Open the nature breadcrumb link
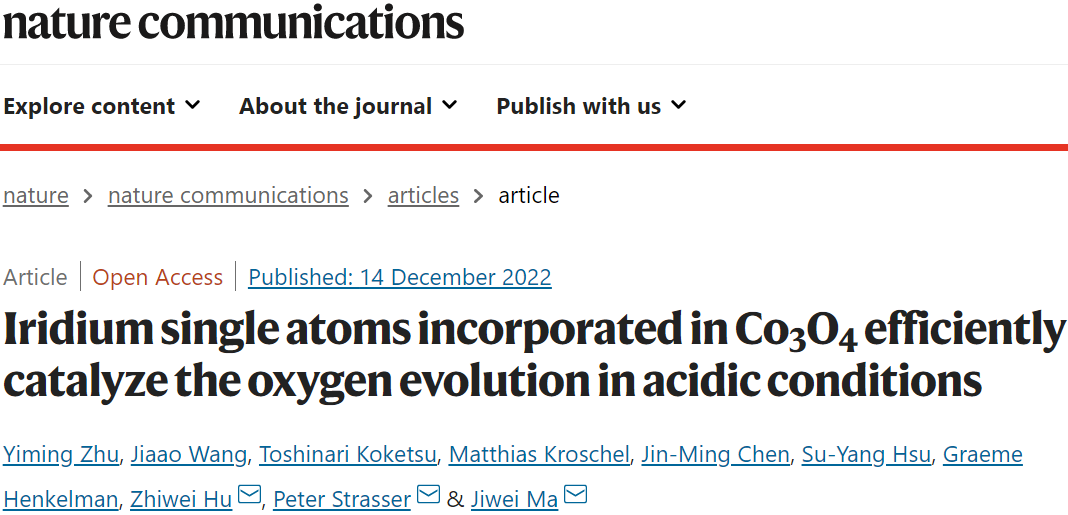The height and width of the screenshot is (515, 1068). (x=35, y=196)
